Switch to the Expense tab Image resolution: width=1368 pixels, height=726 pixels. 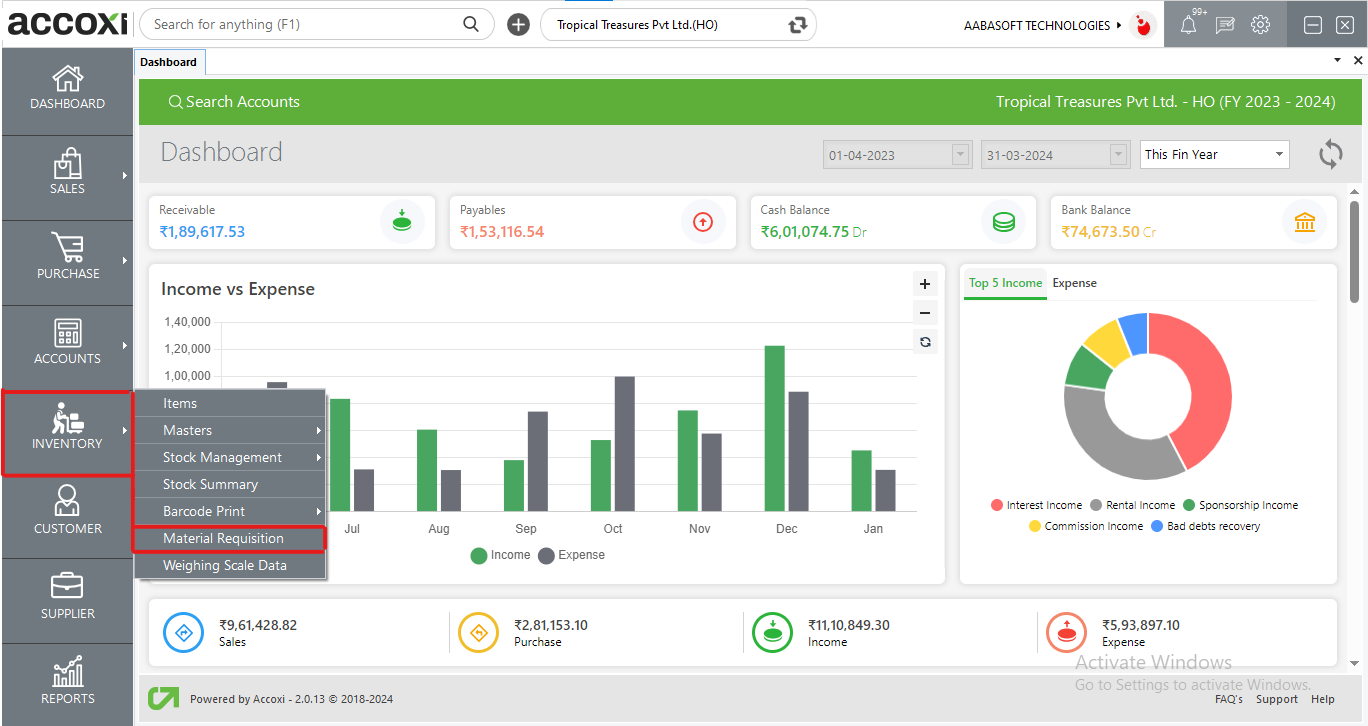coord(1074,283)
